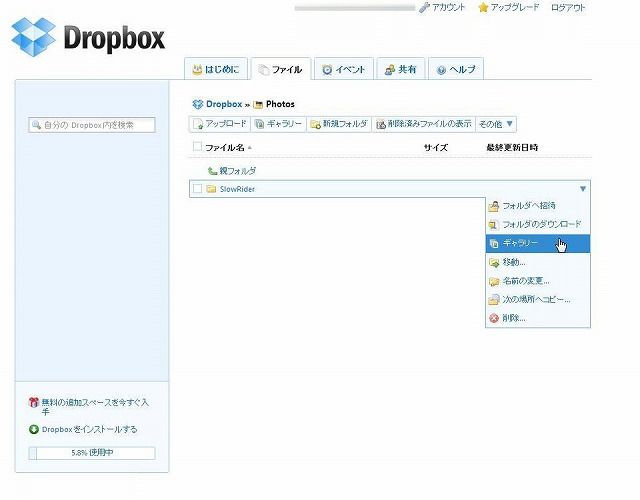Collapse the SlowRider row dropdown arrow
The height and width of the screenshot is (500, 640).
pos(583,189)
